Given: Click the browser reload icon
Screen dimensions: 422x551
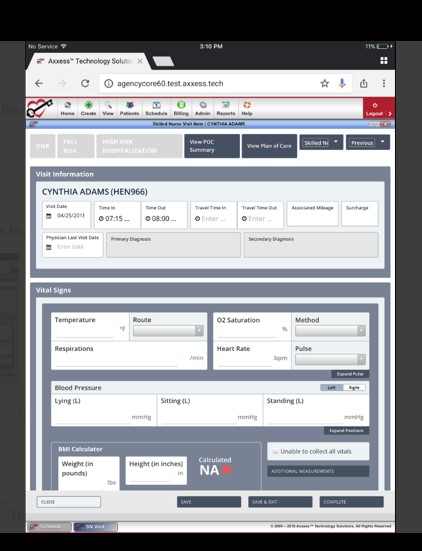Looking at the screenshot, I should [85, 83].
